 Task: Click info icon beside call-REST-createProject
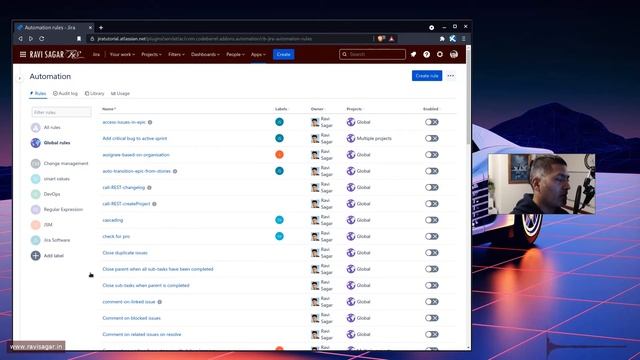154,204
